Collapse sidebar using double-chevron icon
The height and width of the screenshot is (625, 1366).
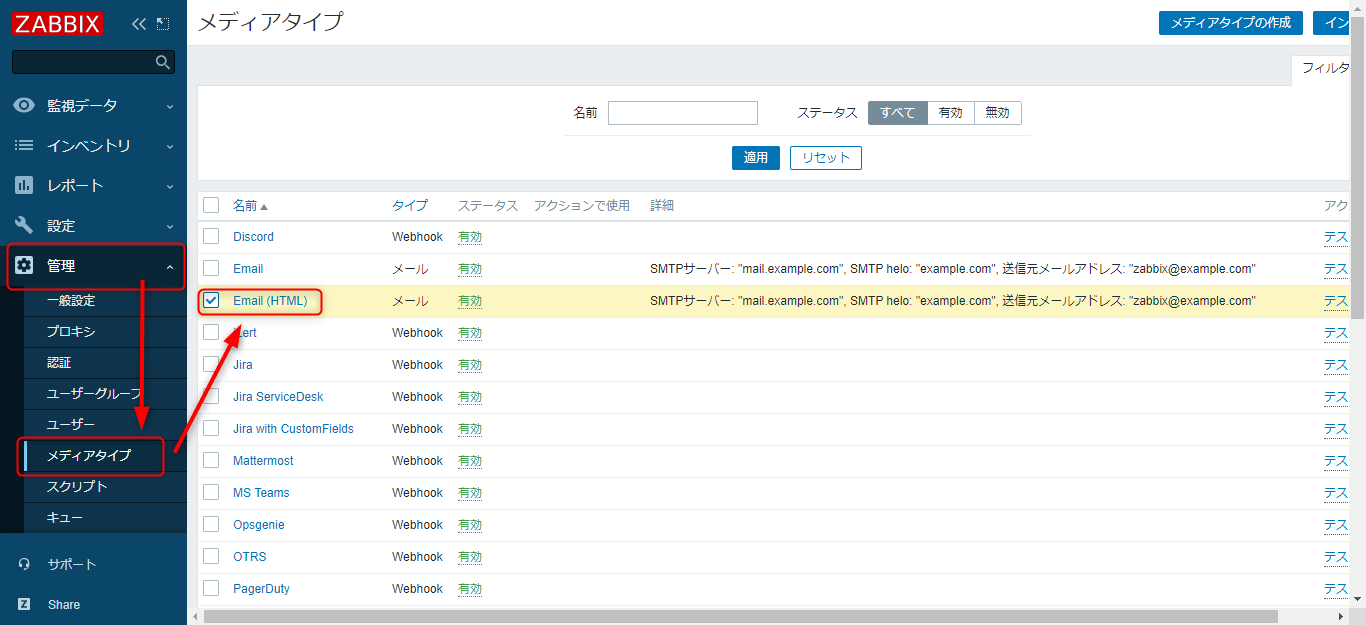[139, 23]
